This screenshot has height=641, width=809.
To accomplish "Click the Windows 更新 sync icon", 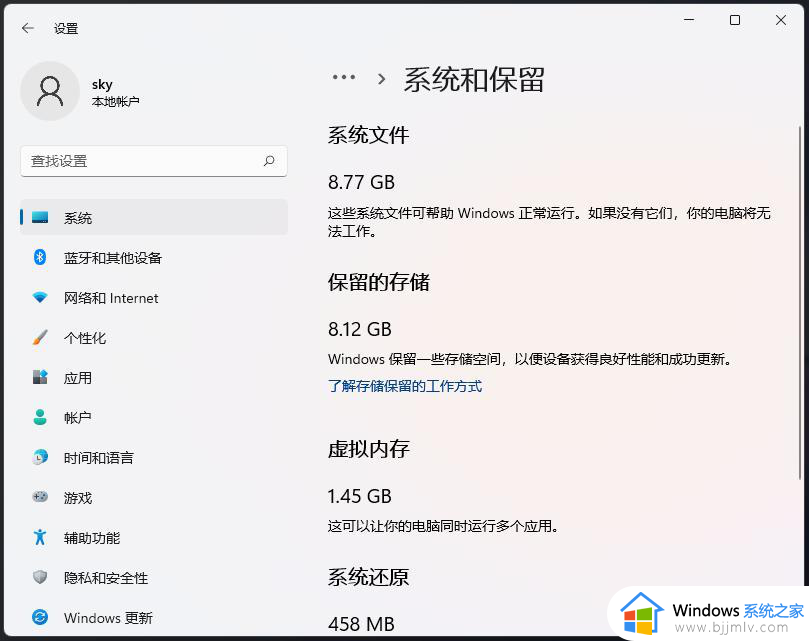I will tap(40, 617).
